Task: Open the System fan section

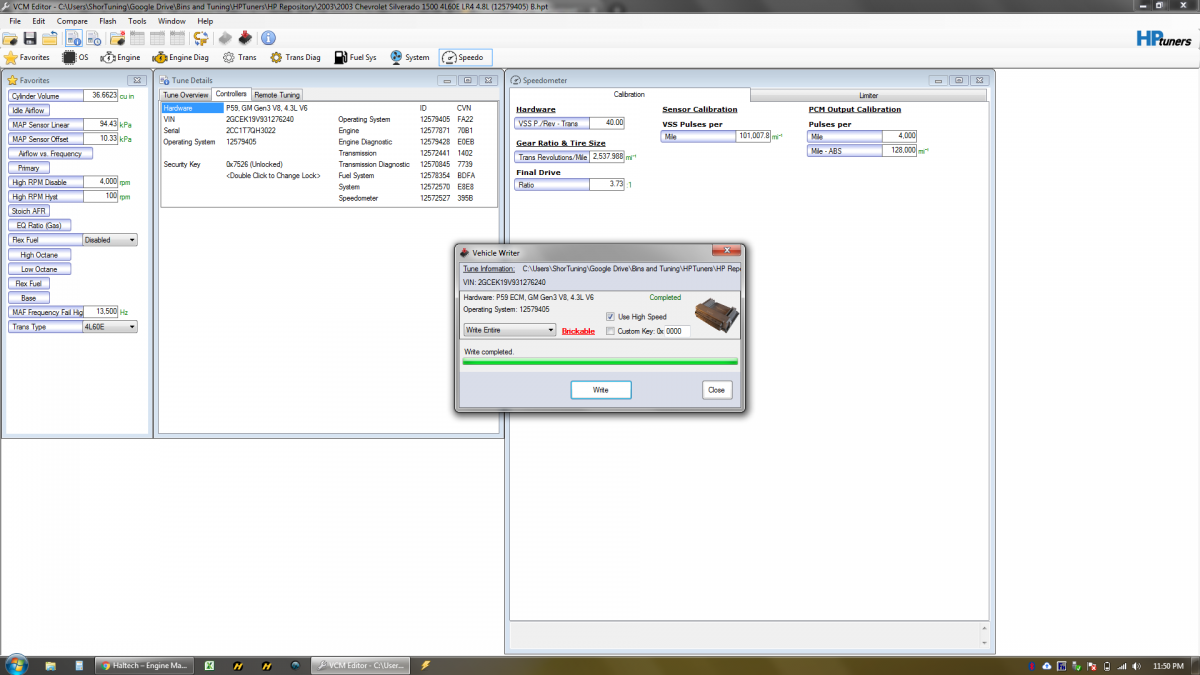Action: point(410,57)
